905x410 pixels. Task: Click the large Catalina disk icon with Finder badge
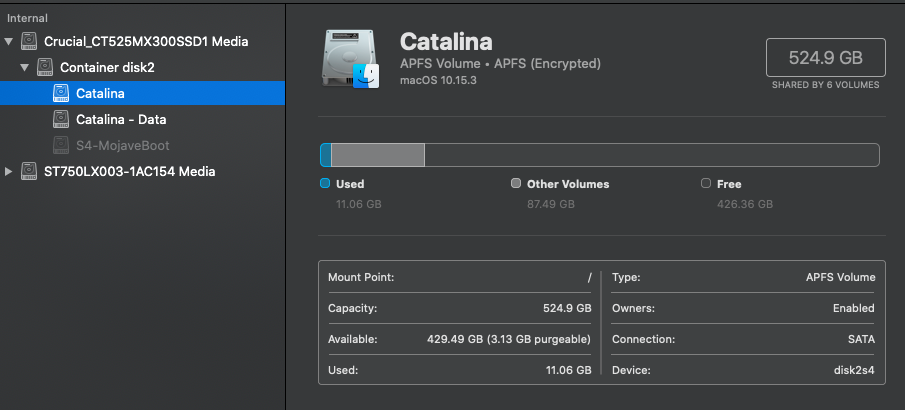point(350,59)
